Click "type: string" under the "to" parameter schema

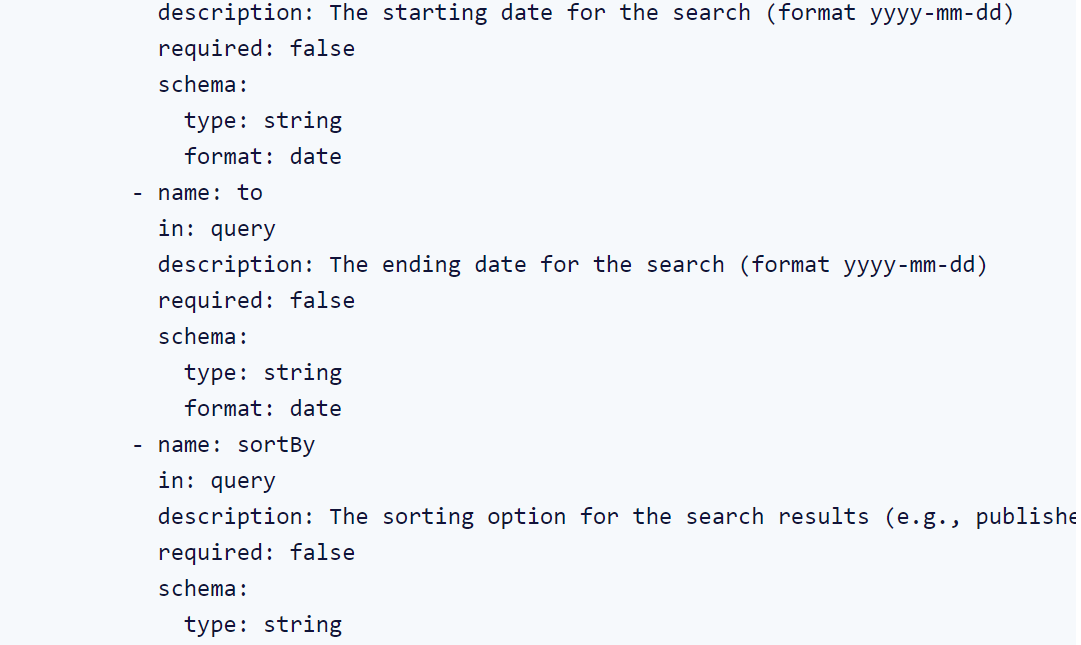point(263,373)
